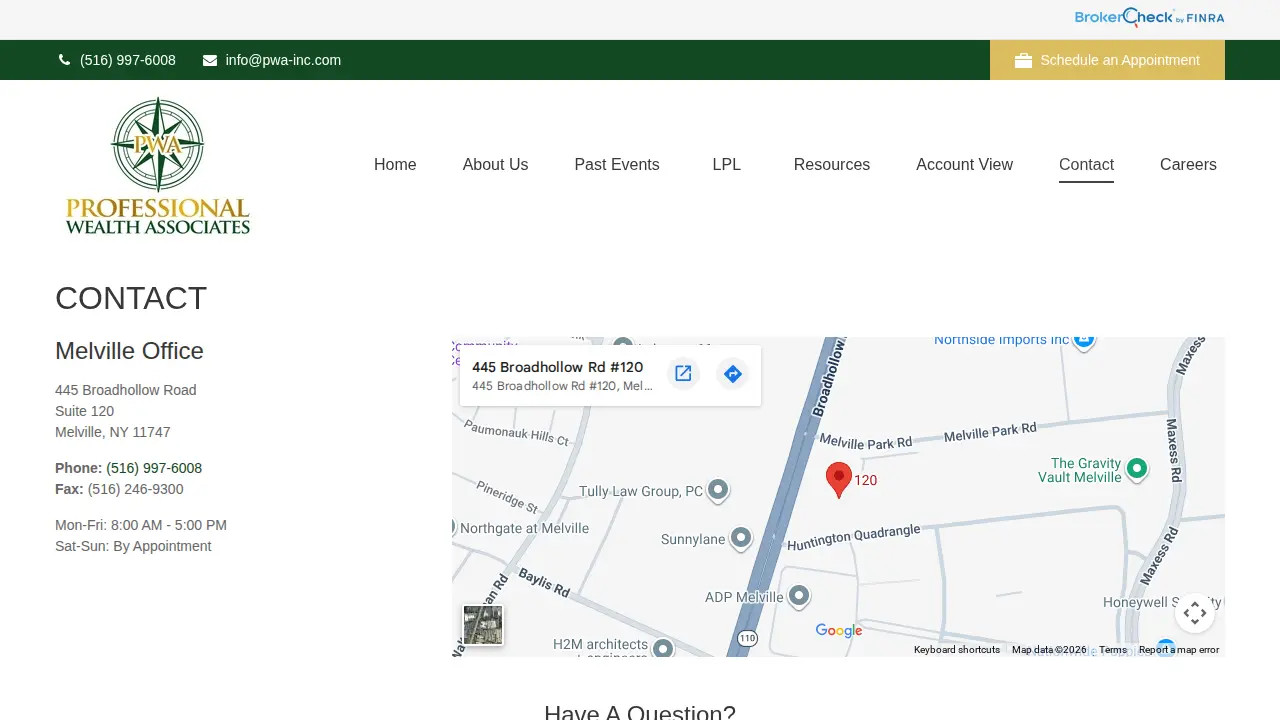Open About Us menu

[495, 164]
